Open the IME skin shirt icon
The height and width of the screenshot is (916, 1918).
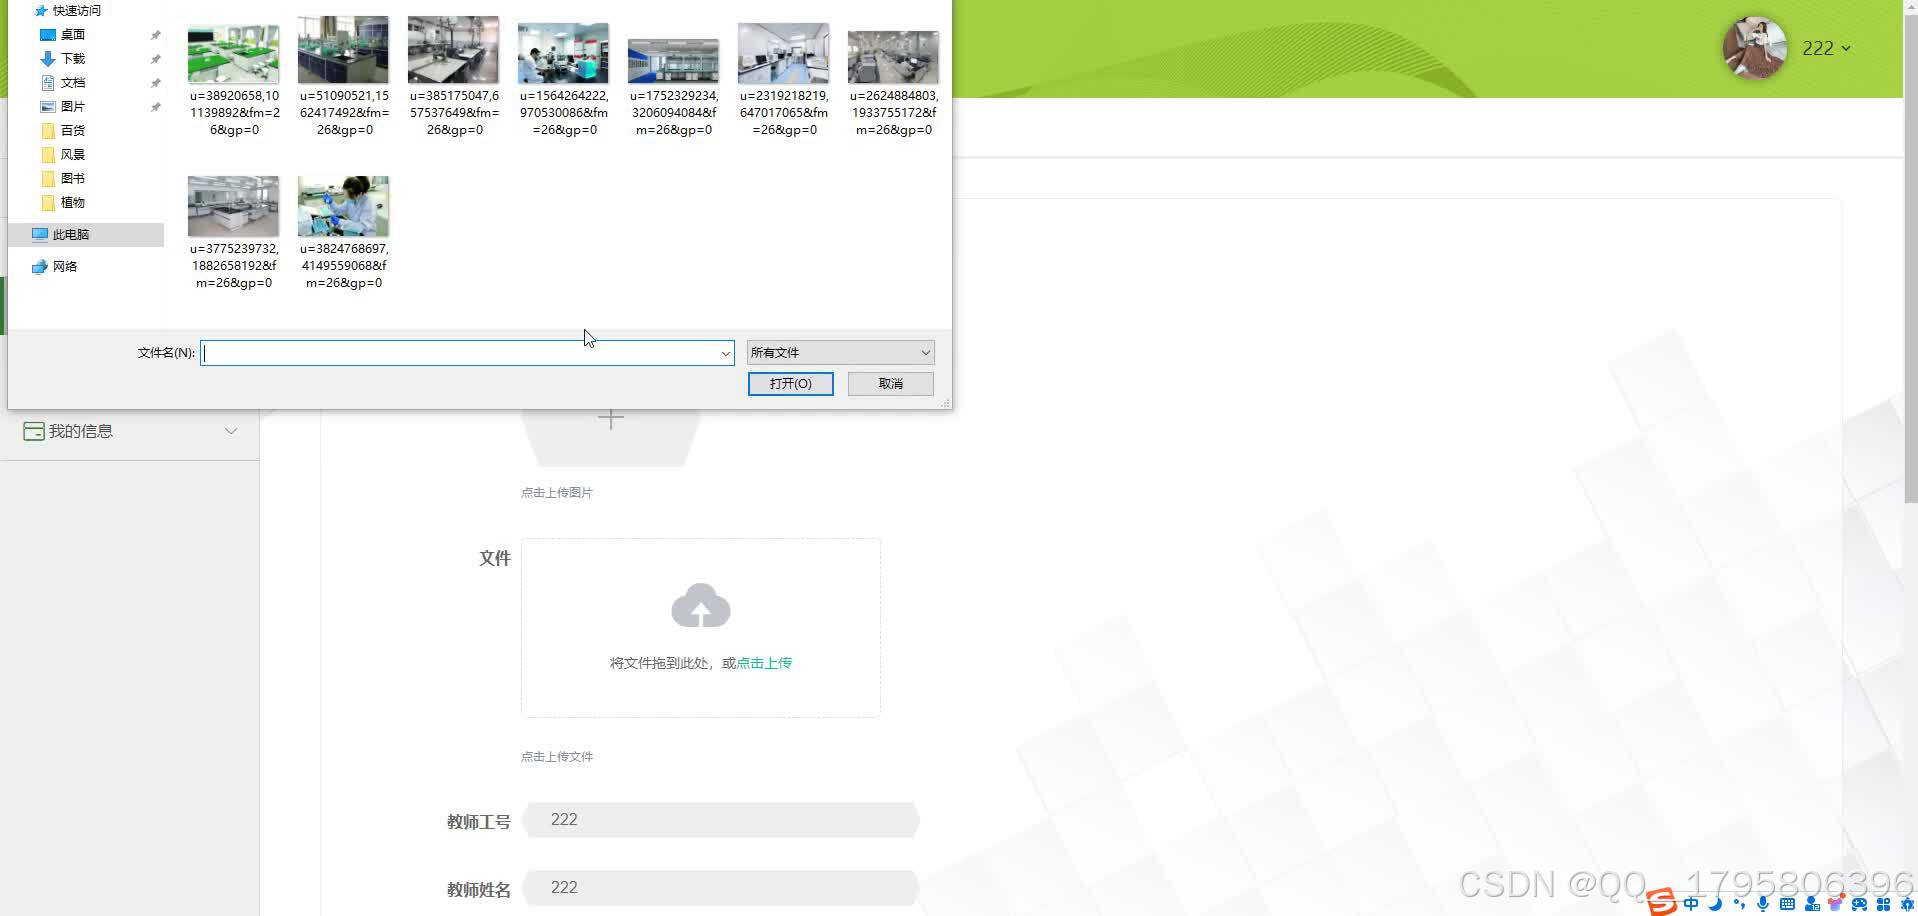[x=1835, y=904]
